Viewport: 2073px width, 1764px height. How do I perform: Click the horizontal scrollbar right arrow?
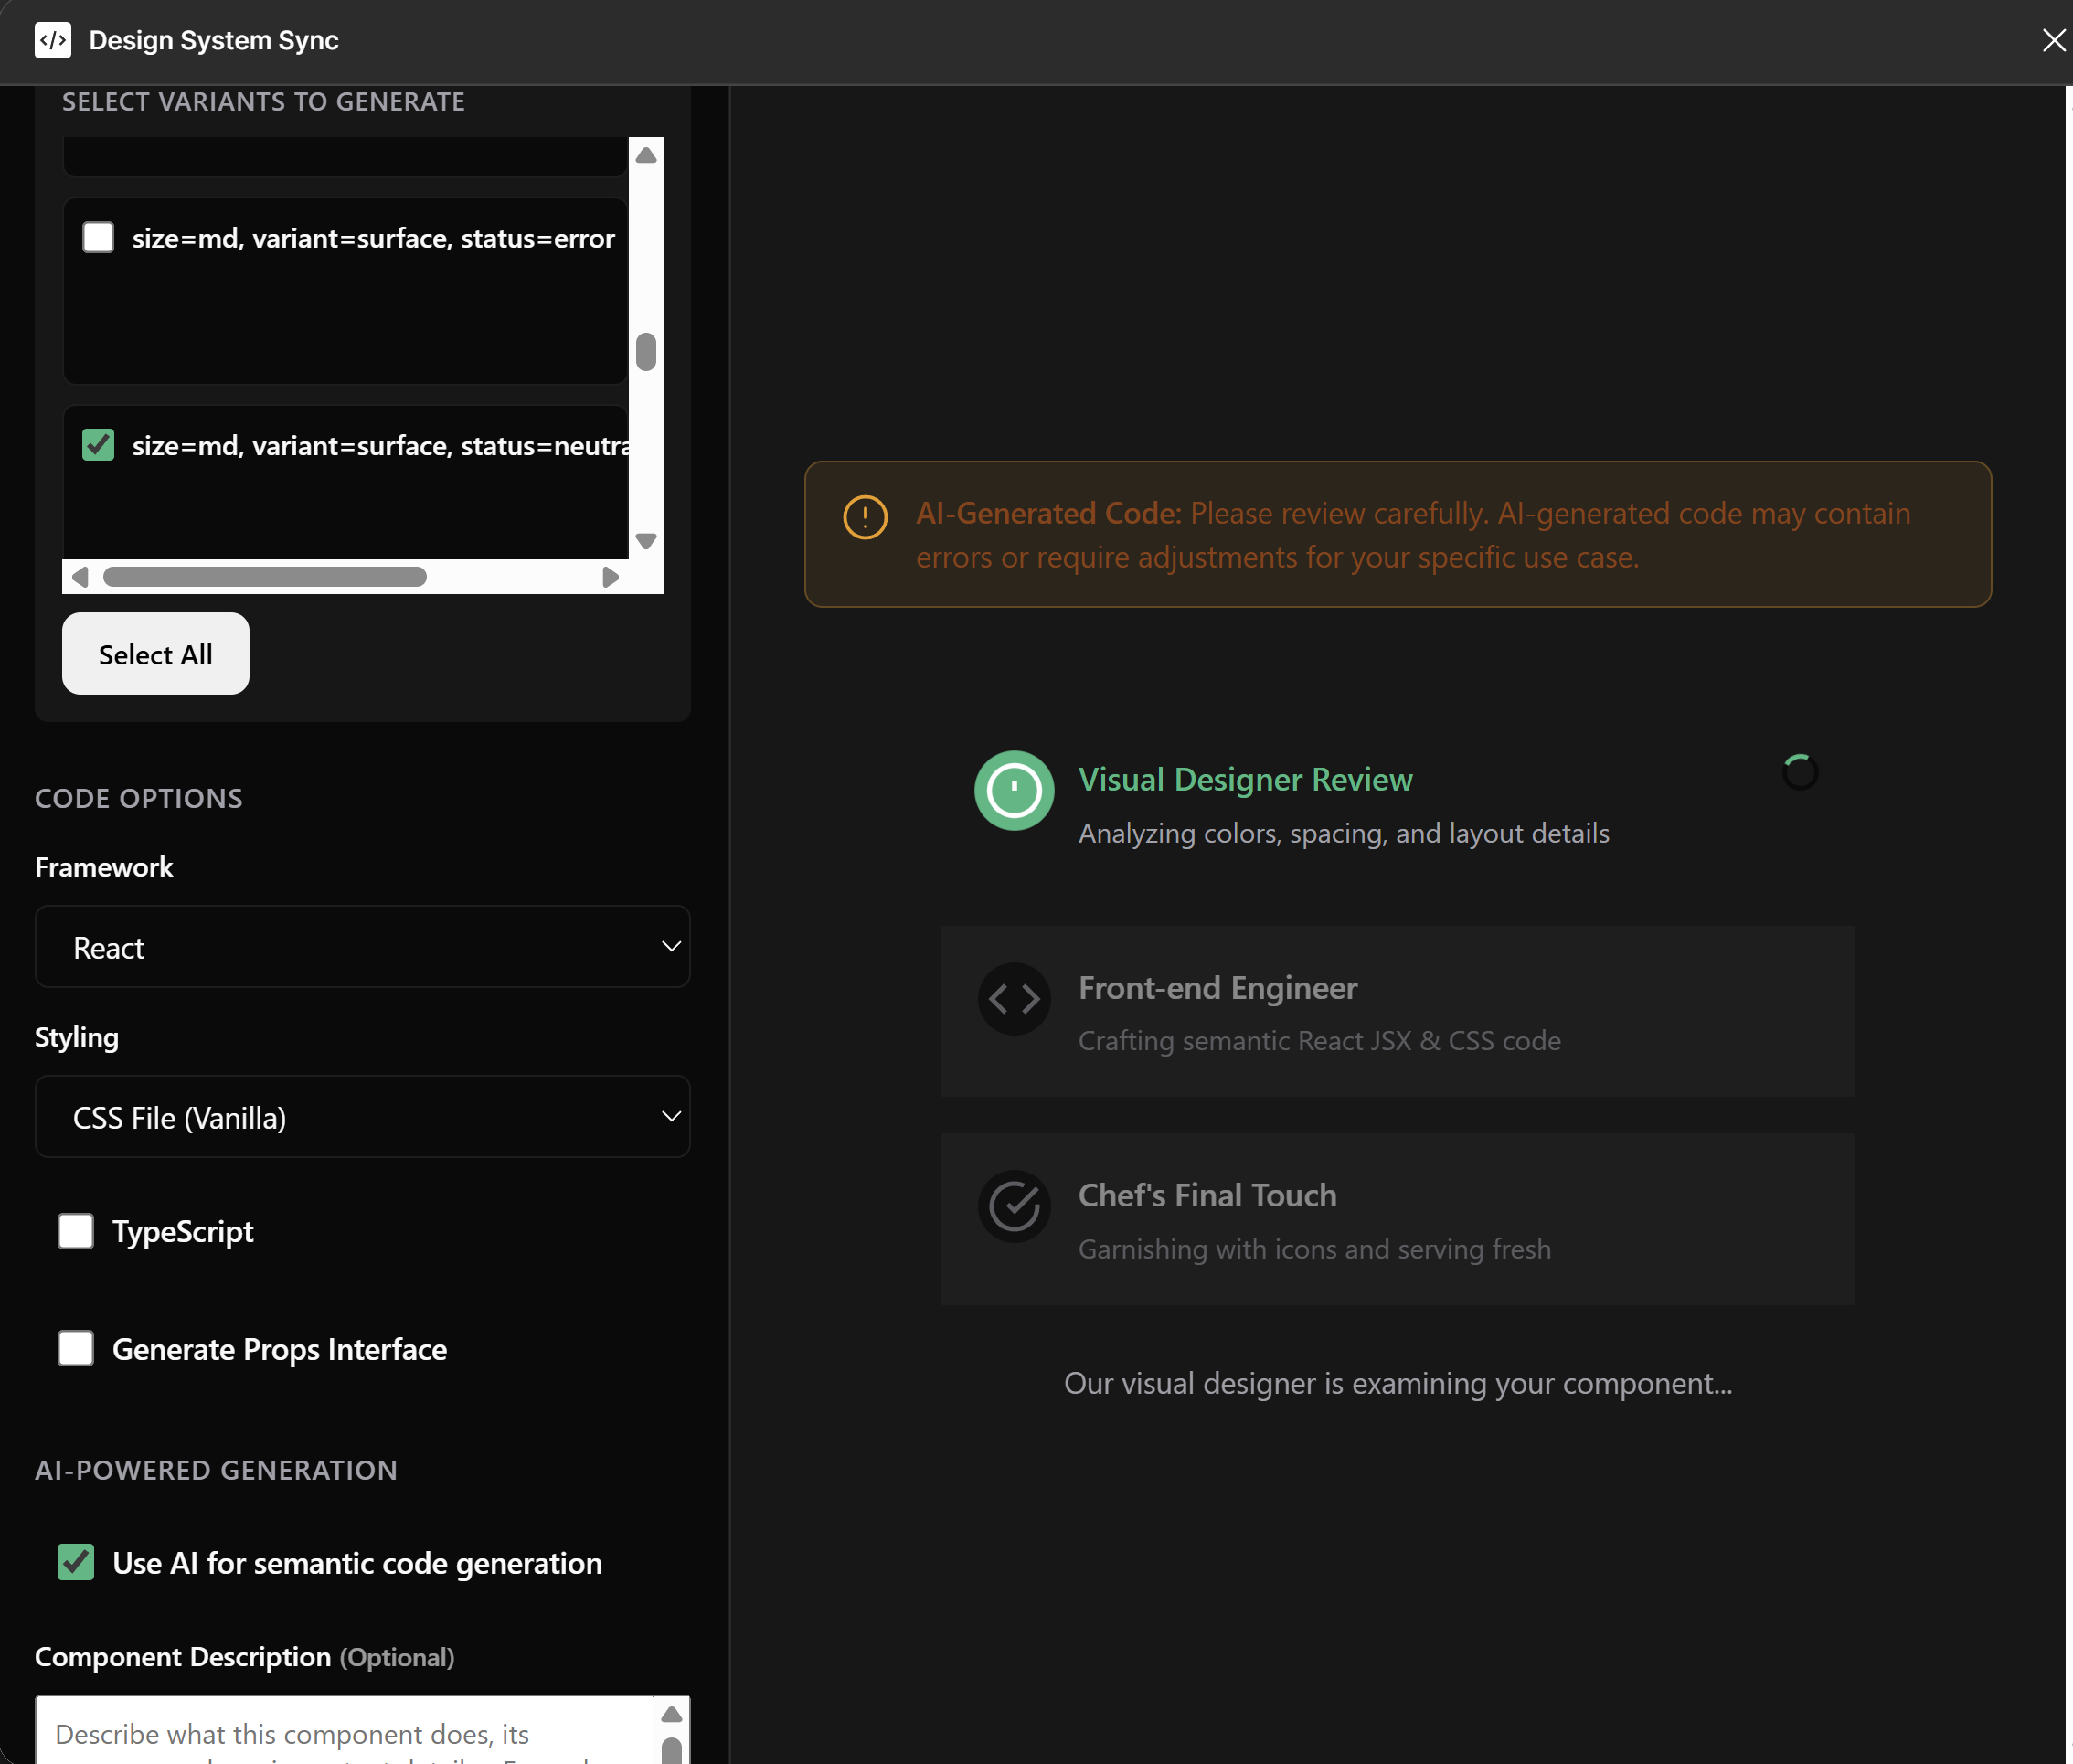coord(611,576)
